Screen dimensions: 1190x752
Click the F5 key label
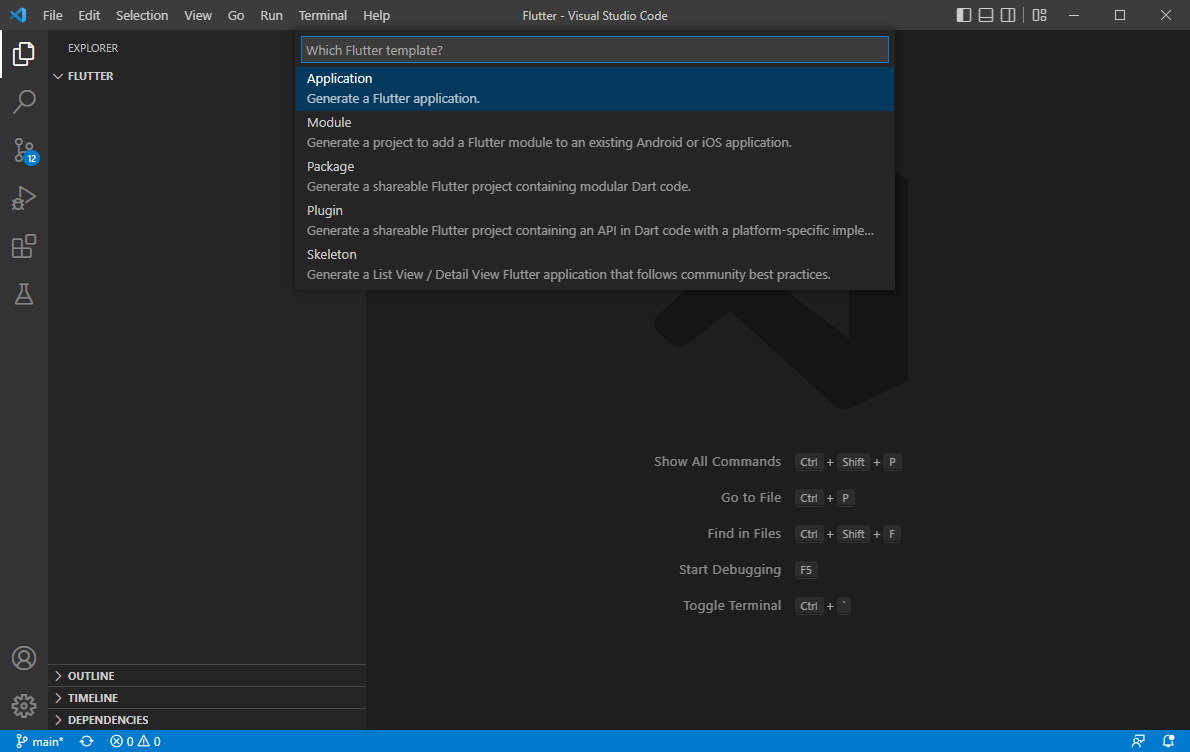pyautogui.click(x=806, y=570)
